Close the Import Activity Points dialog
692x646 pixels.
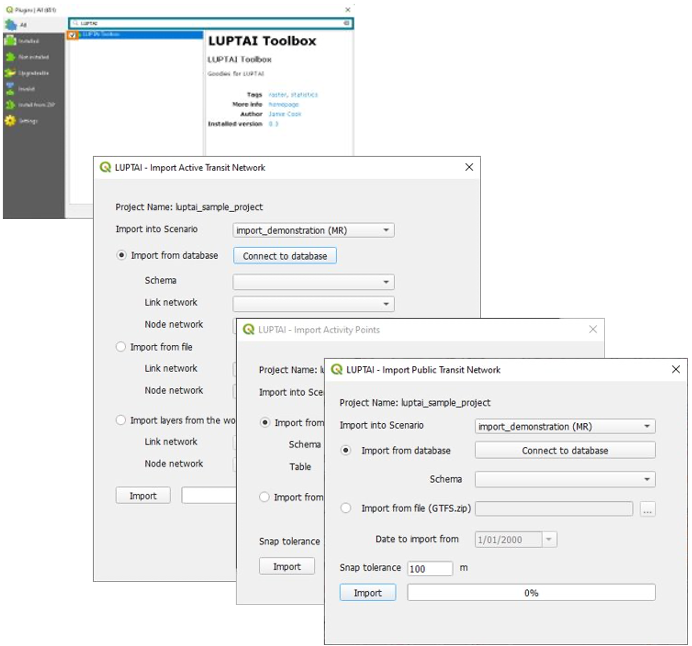point(593,329)
